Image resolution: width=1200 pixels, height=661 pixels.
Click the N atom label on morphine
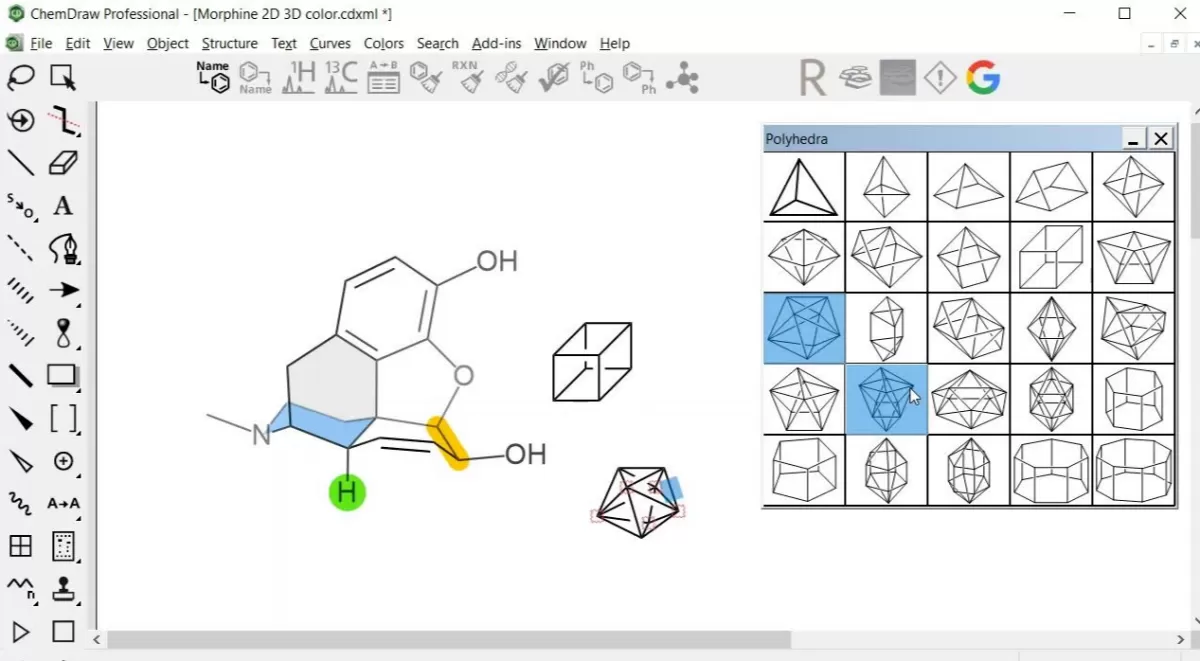point(261,436)
